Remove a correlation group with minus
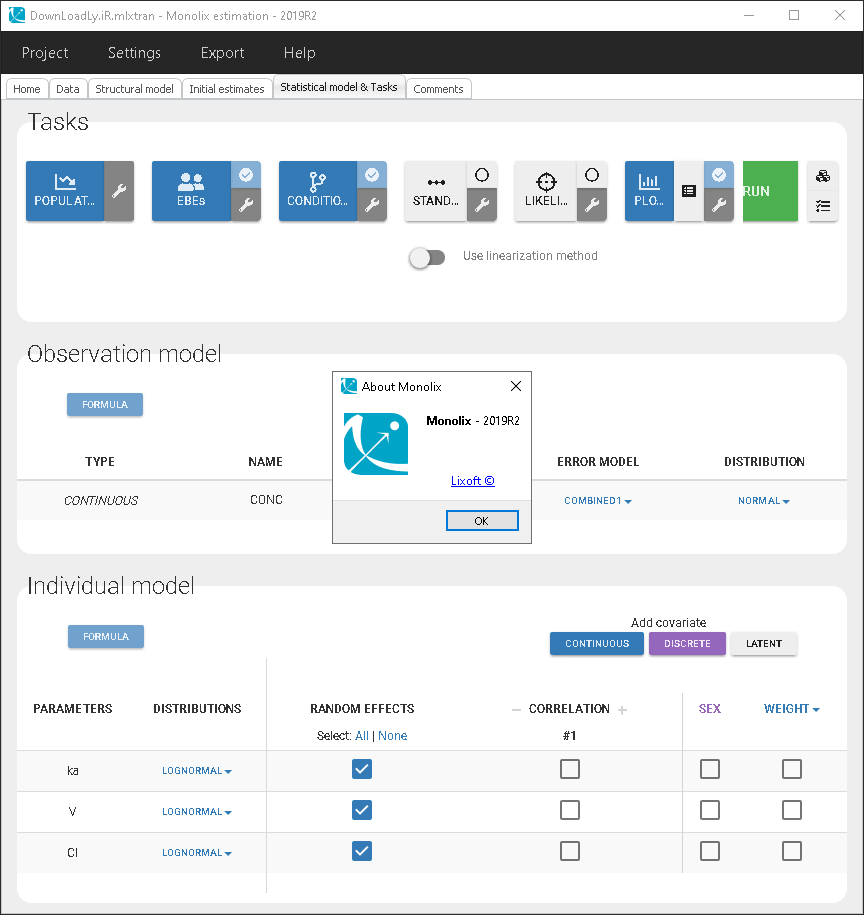Screen dimensions: 864x915 [516, 710]
